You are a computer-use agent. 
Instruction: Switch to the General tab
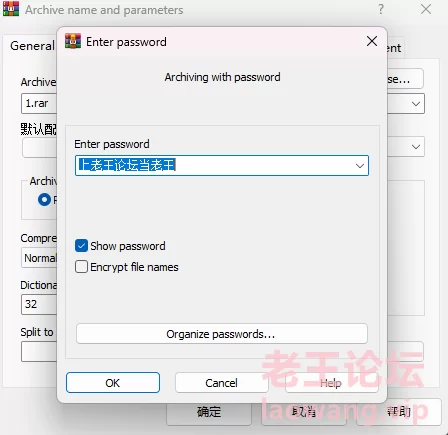32,46
